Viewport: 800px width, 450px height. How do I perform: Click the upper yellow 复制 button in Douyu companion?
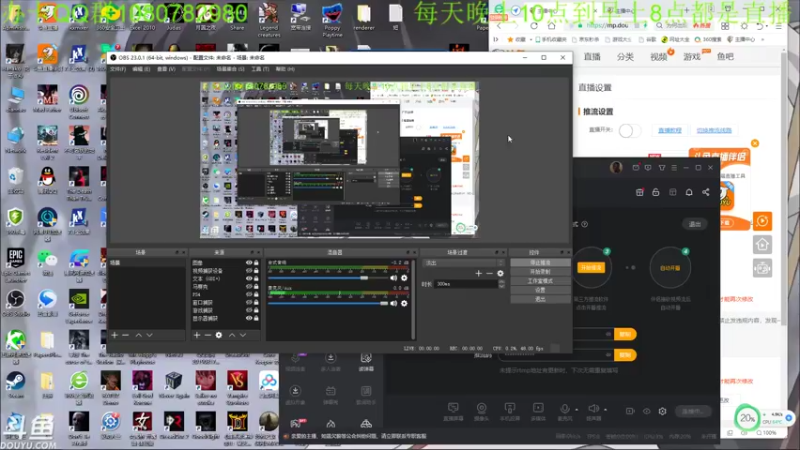(625, 334)
